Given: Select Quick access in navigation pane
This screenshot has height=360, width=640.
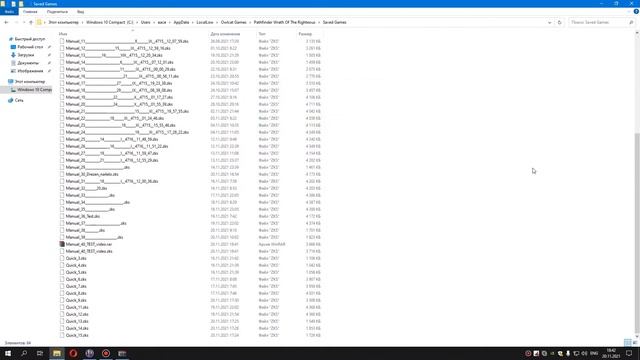Looking at the screenshot, I should coord(30,39).
